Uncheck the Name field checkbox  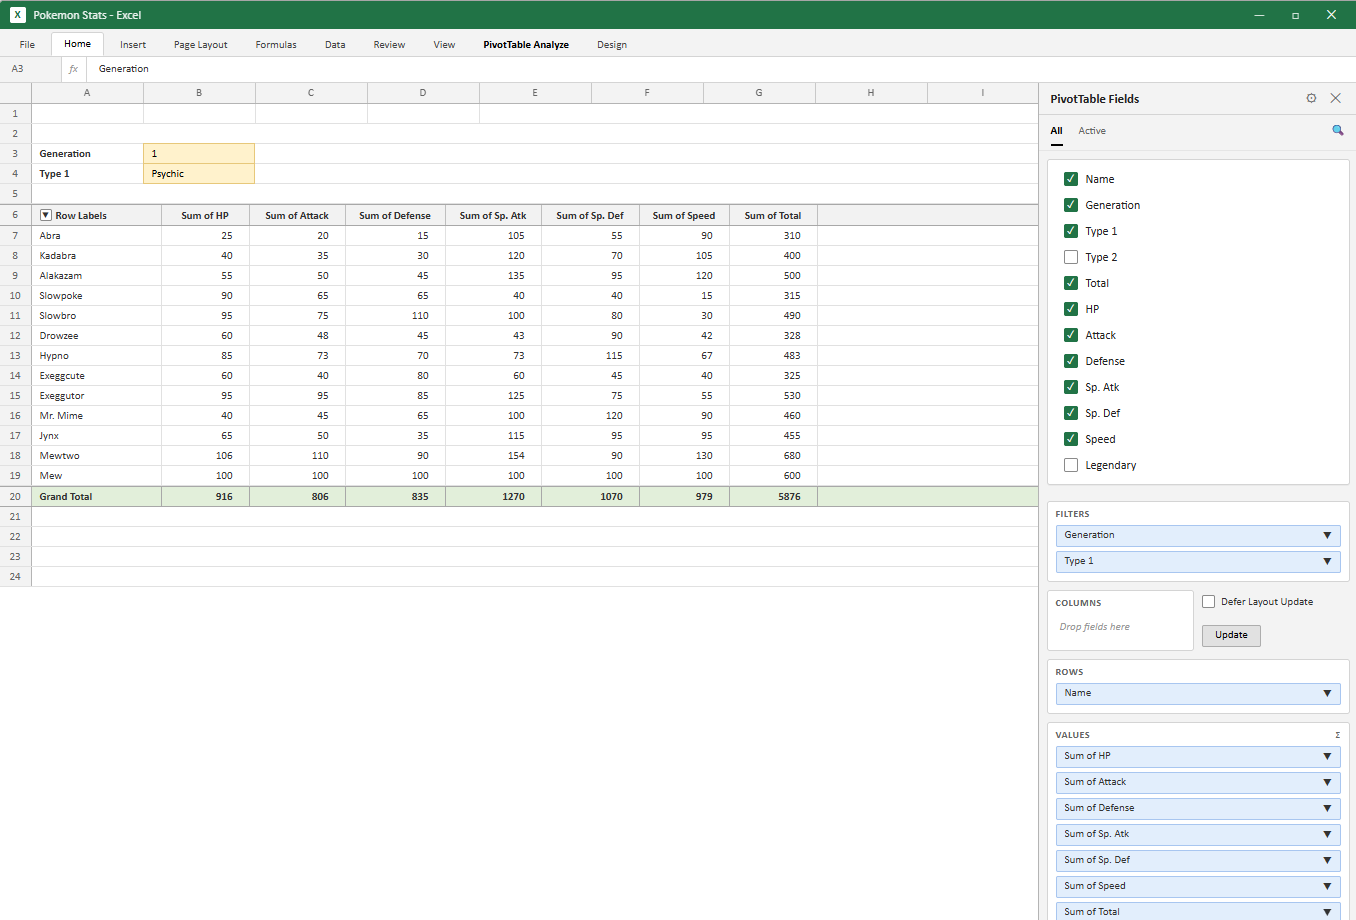tap(1071, 179)
